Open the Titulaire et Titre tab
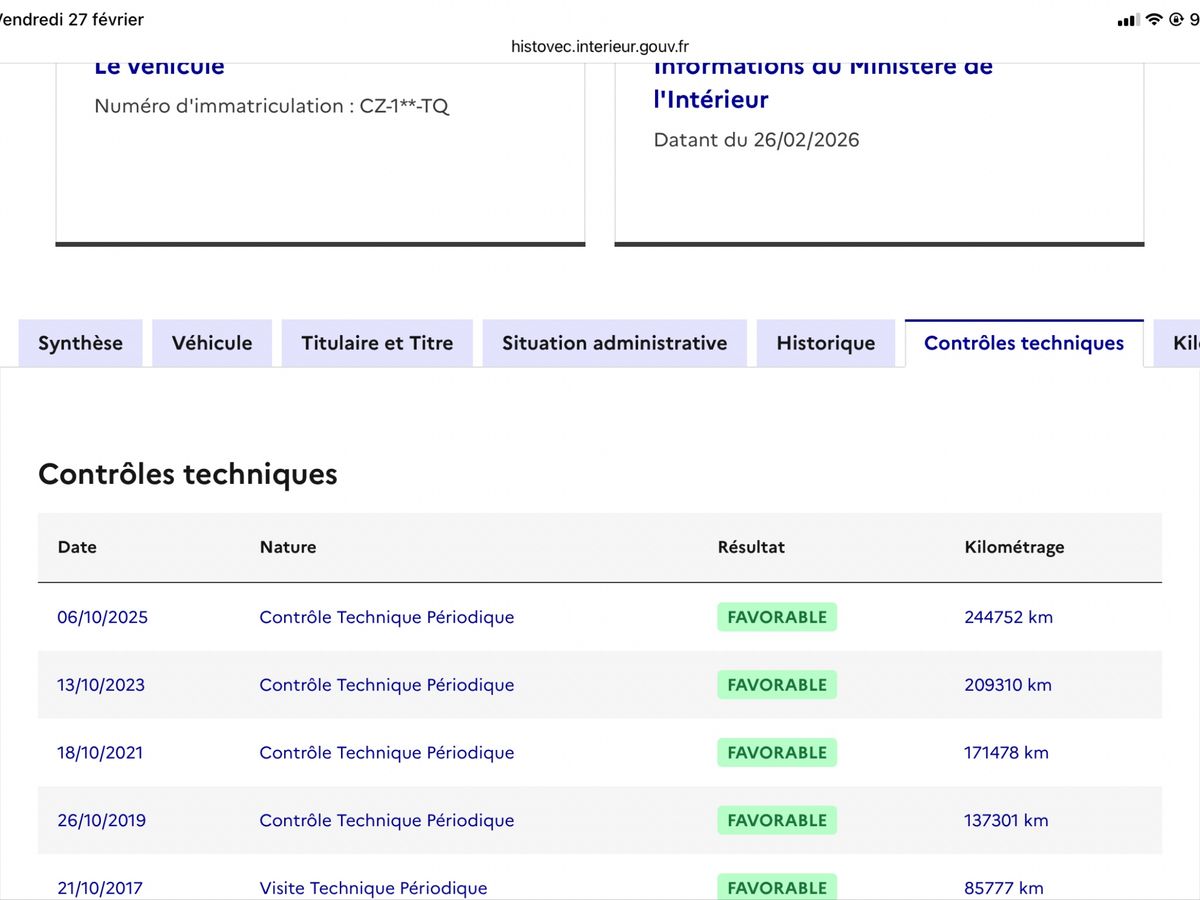The height and width of the screenshot is (900, 1200). point(377,343)
